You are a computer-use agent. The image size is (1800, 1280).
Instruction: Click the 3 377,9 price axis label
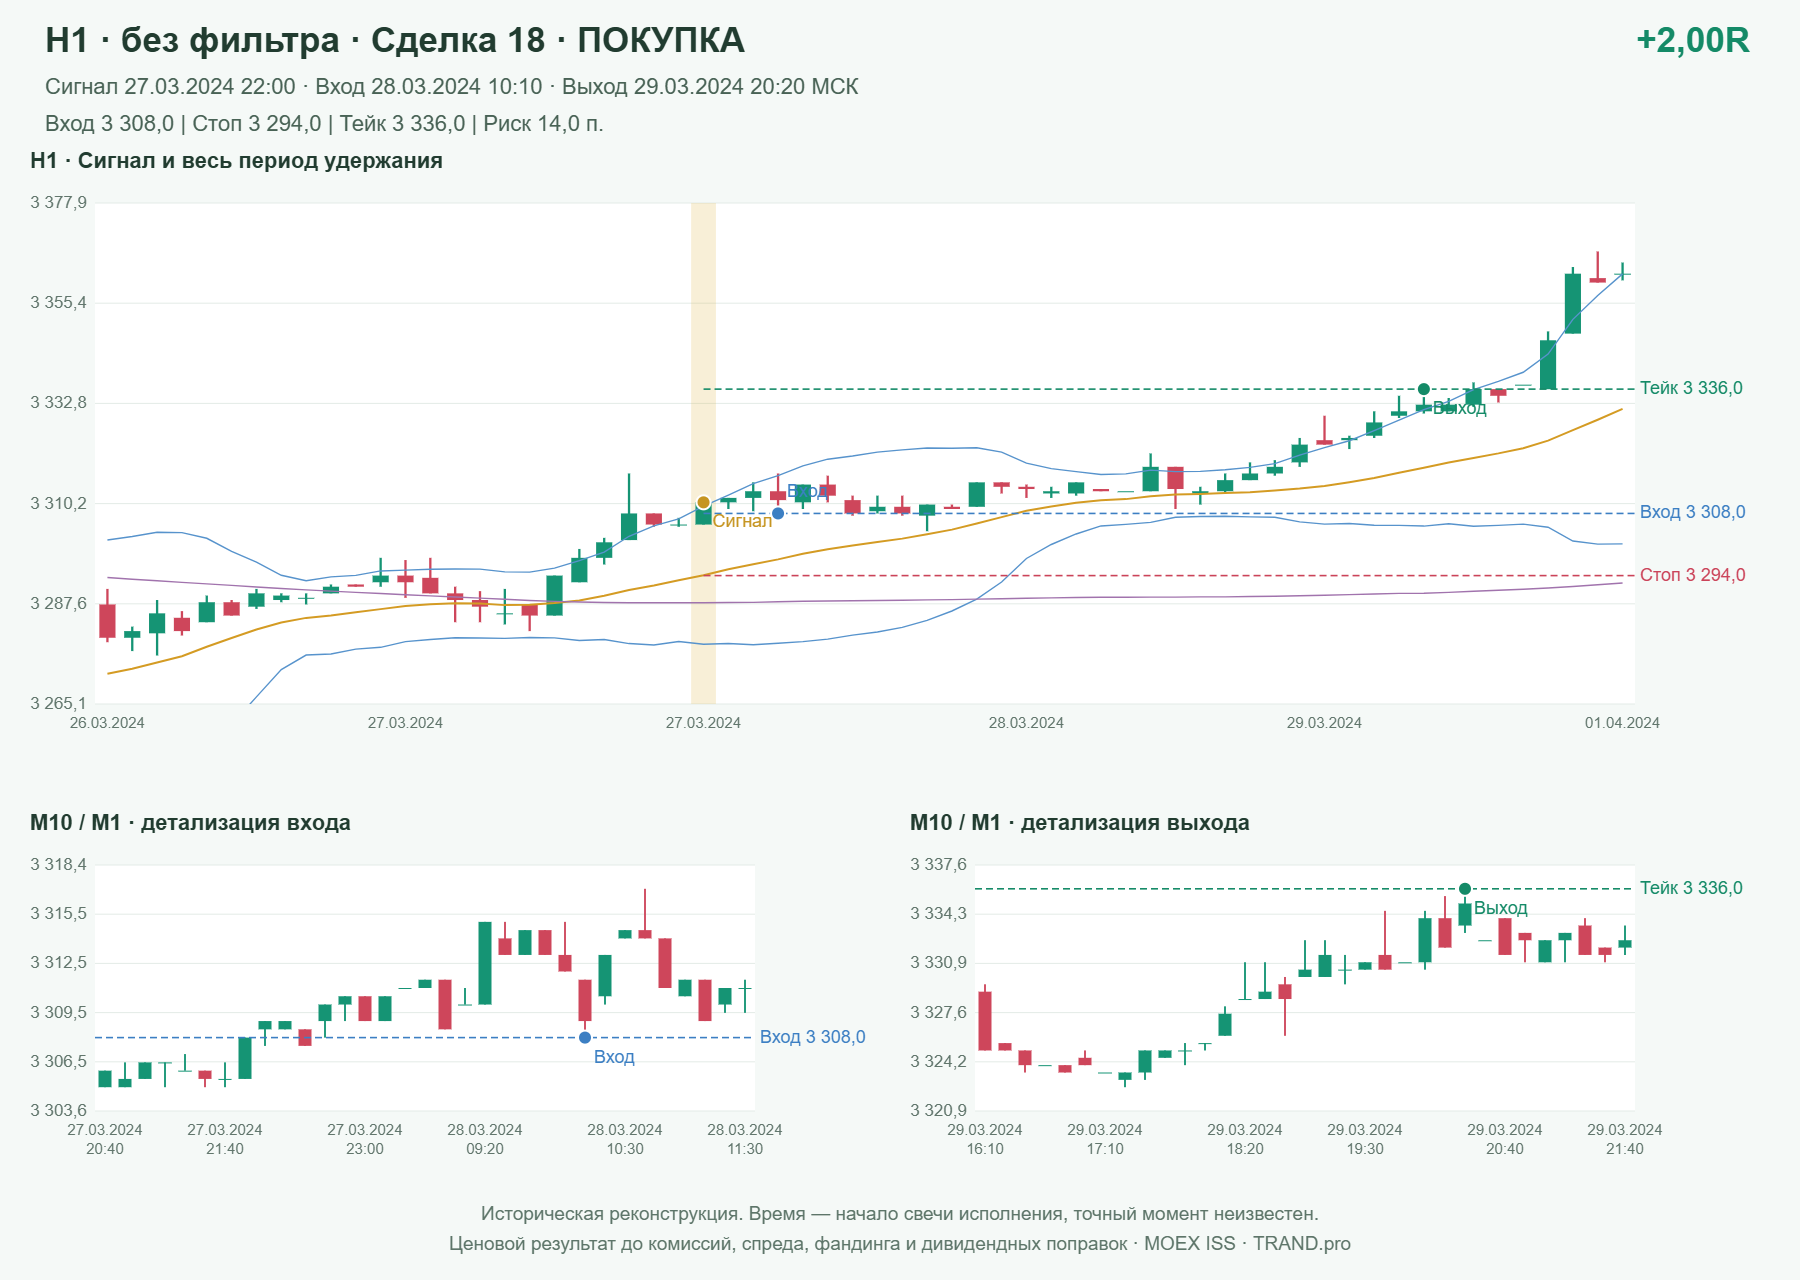pos(58,203)
